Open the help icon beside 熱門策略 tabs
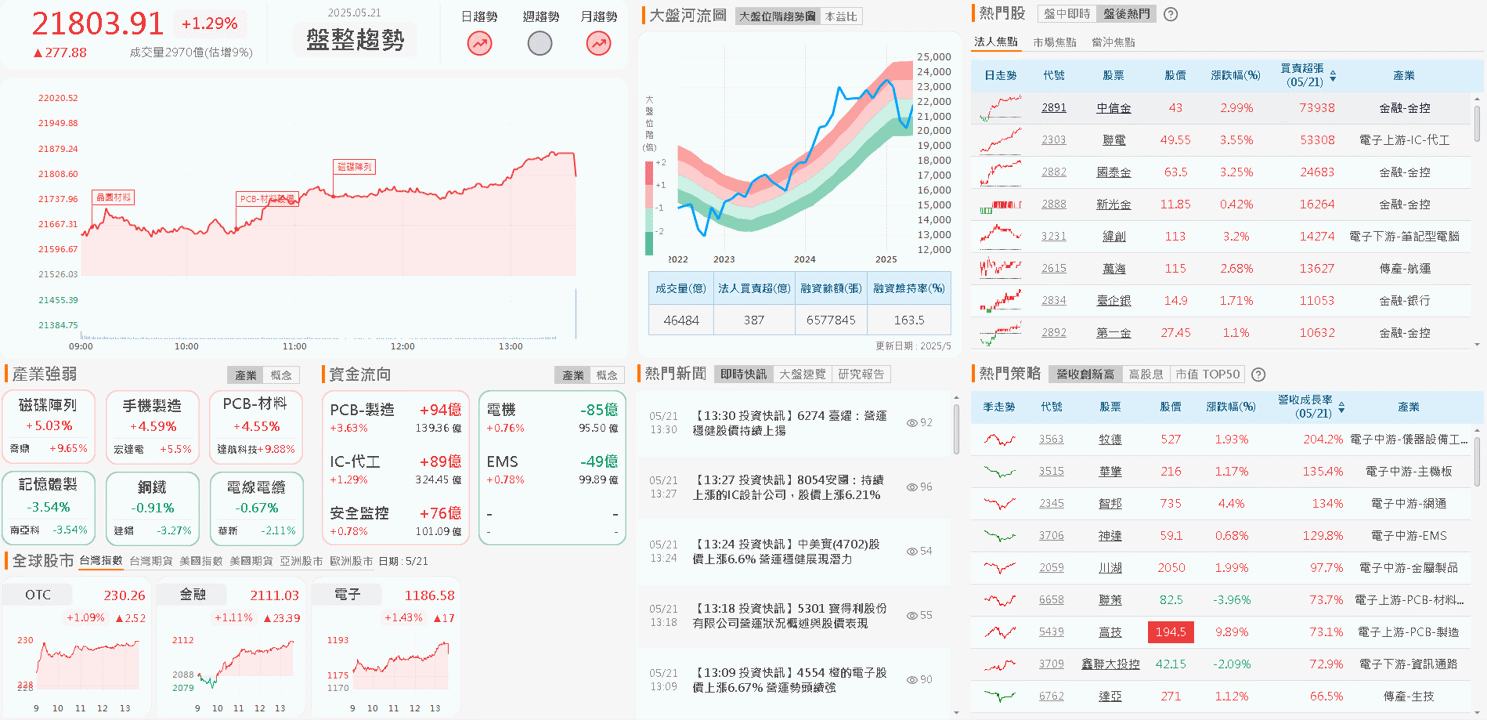This screenshot has width=1487, height=720. click(x=1259, y=374)
